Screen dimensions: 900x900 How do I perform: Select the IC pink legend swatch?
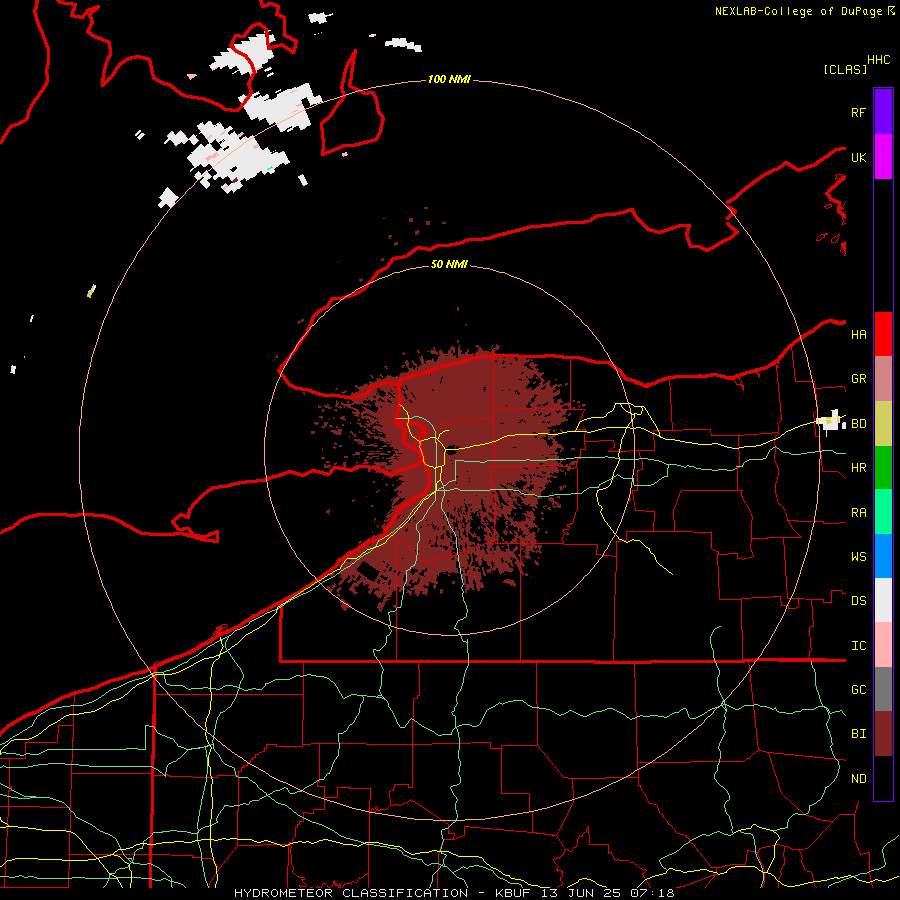click(883, 645)
